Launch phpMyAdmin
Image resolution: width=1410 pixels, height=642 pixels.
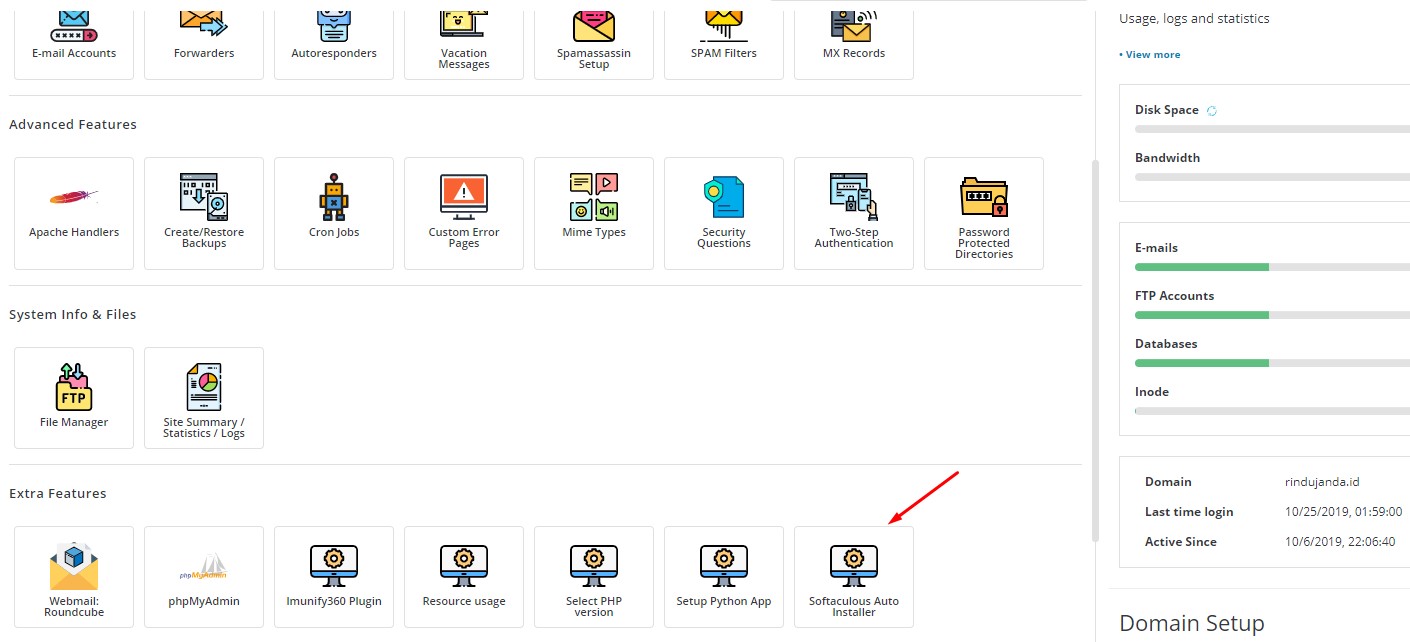204,577
